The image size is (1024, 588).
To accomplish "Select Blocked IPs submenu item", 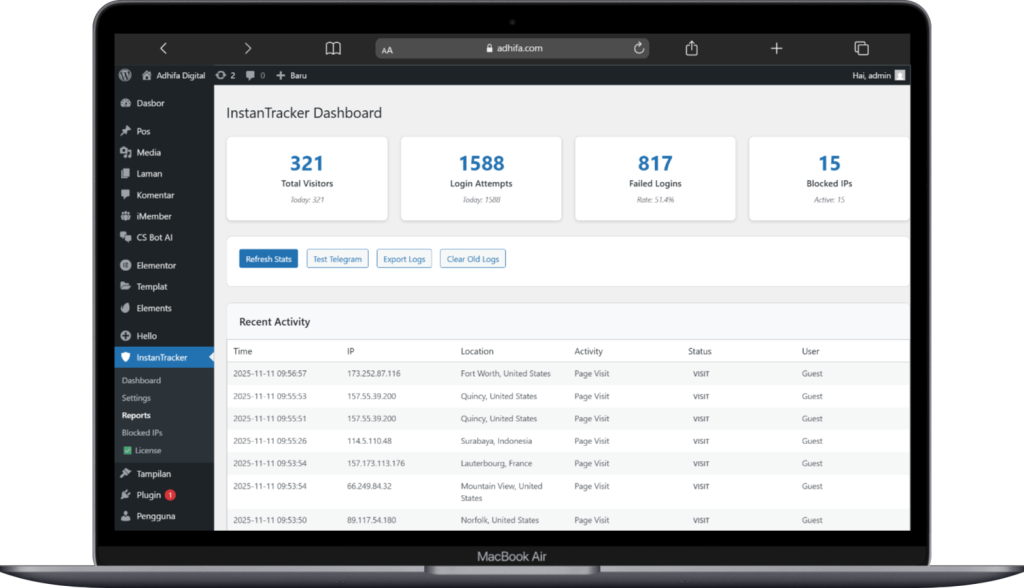I will pos(142,433).
